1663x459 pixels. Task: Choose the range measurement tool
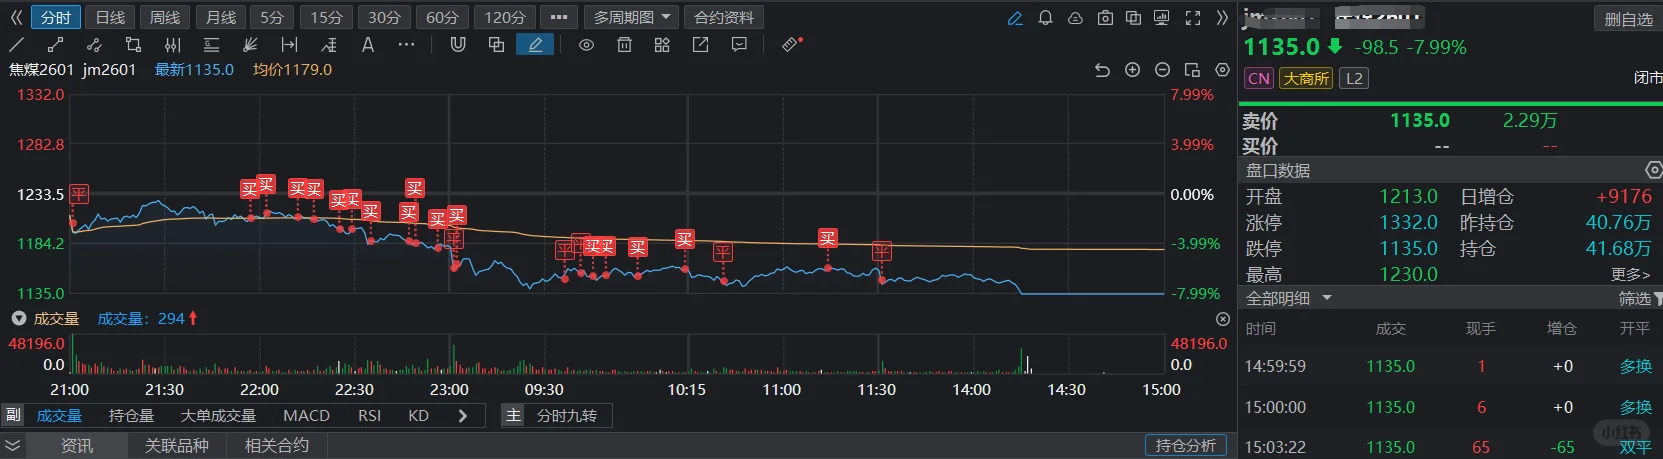289,45
